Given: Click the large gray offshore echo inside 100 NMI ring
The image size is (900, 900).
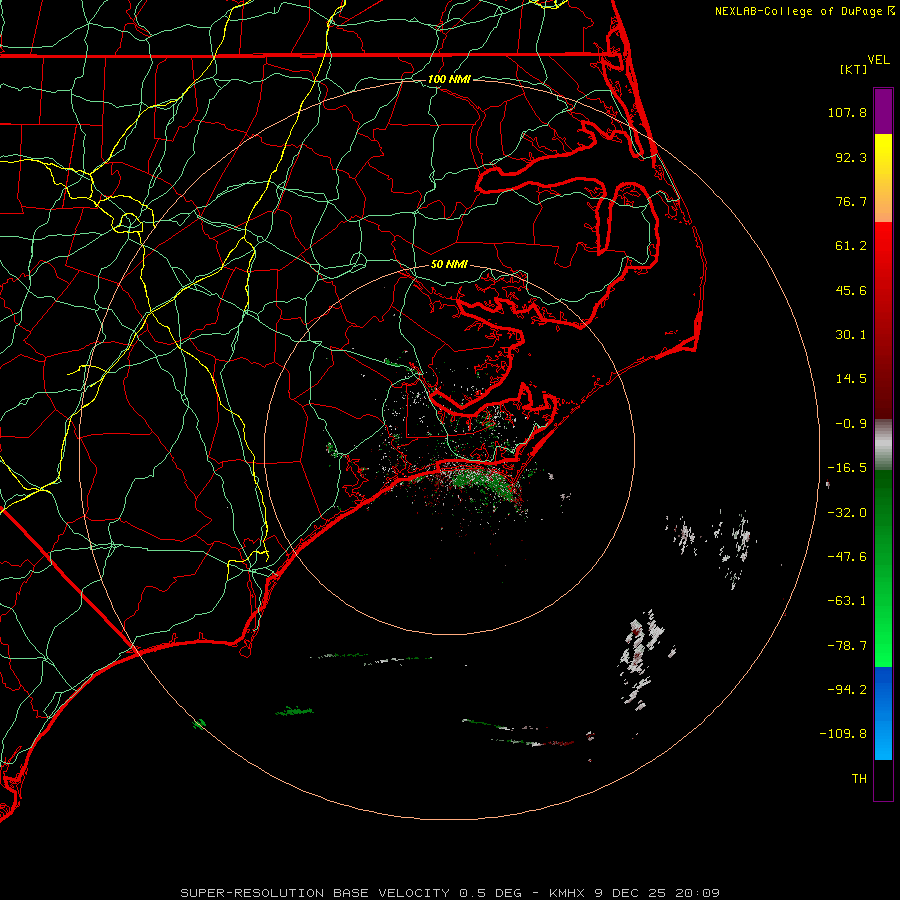Looking at the screenshot, I should click(640, 660).
